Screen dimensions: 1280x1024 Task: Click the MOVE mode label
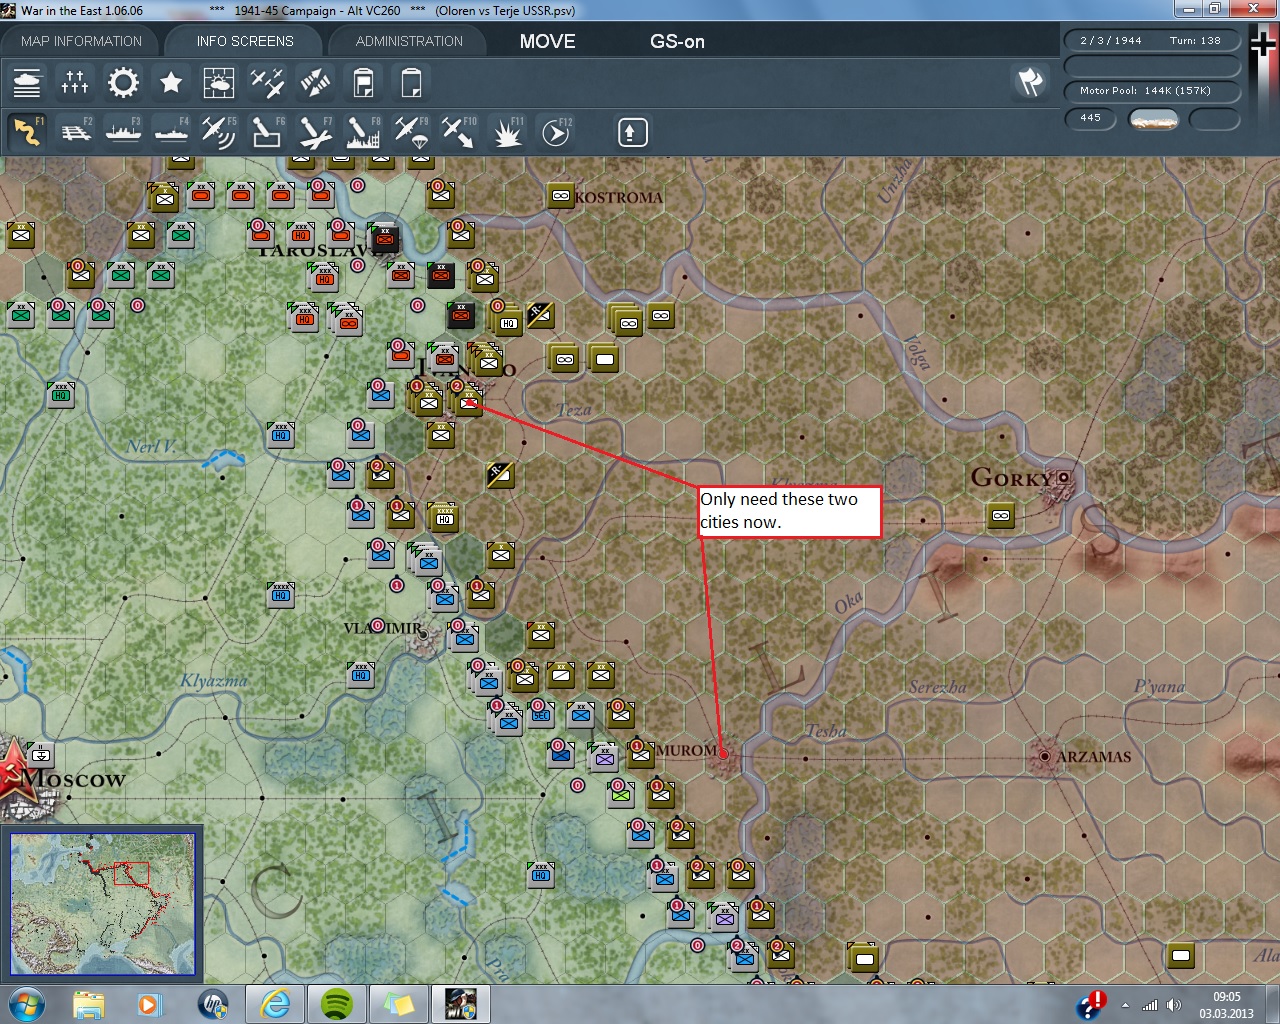click(547, 41)
